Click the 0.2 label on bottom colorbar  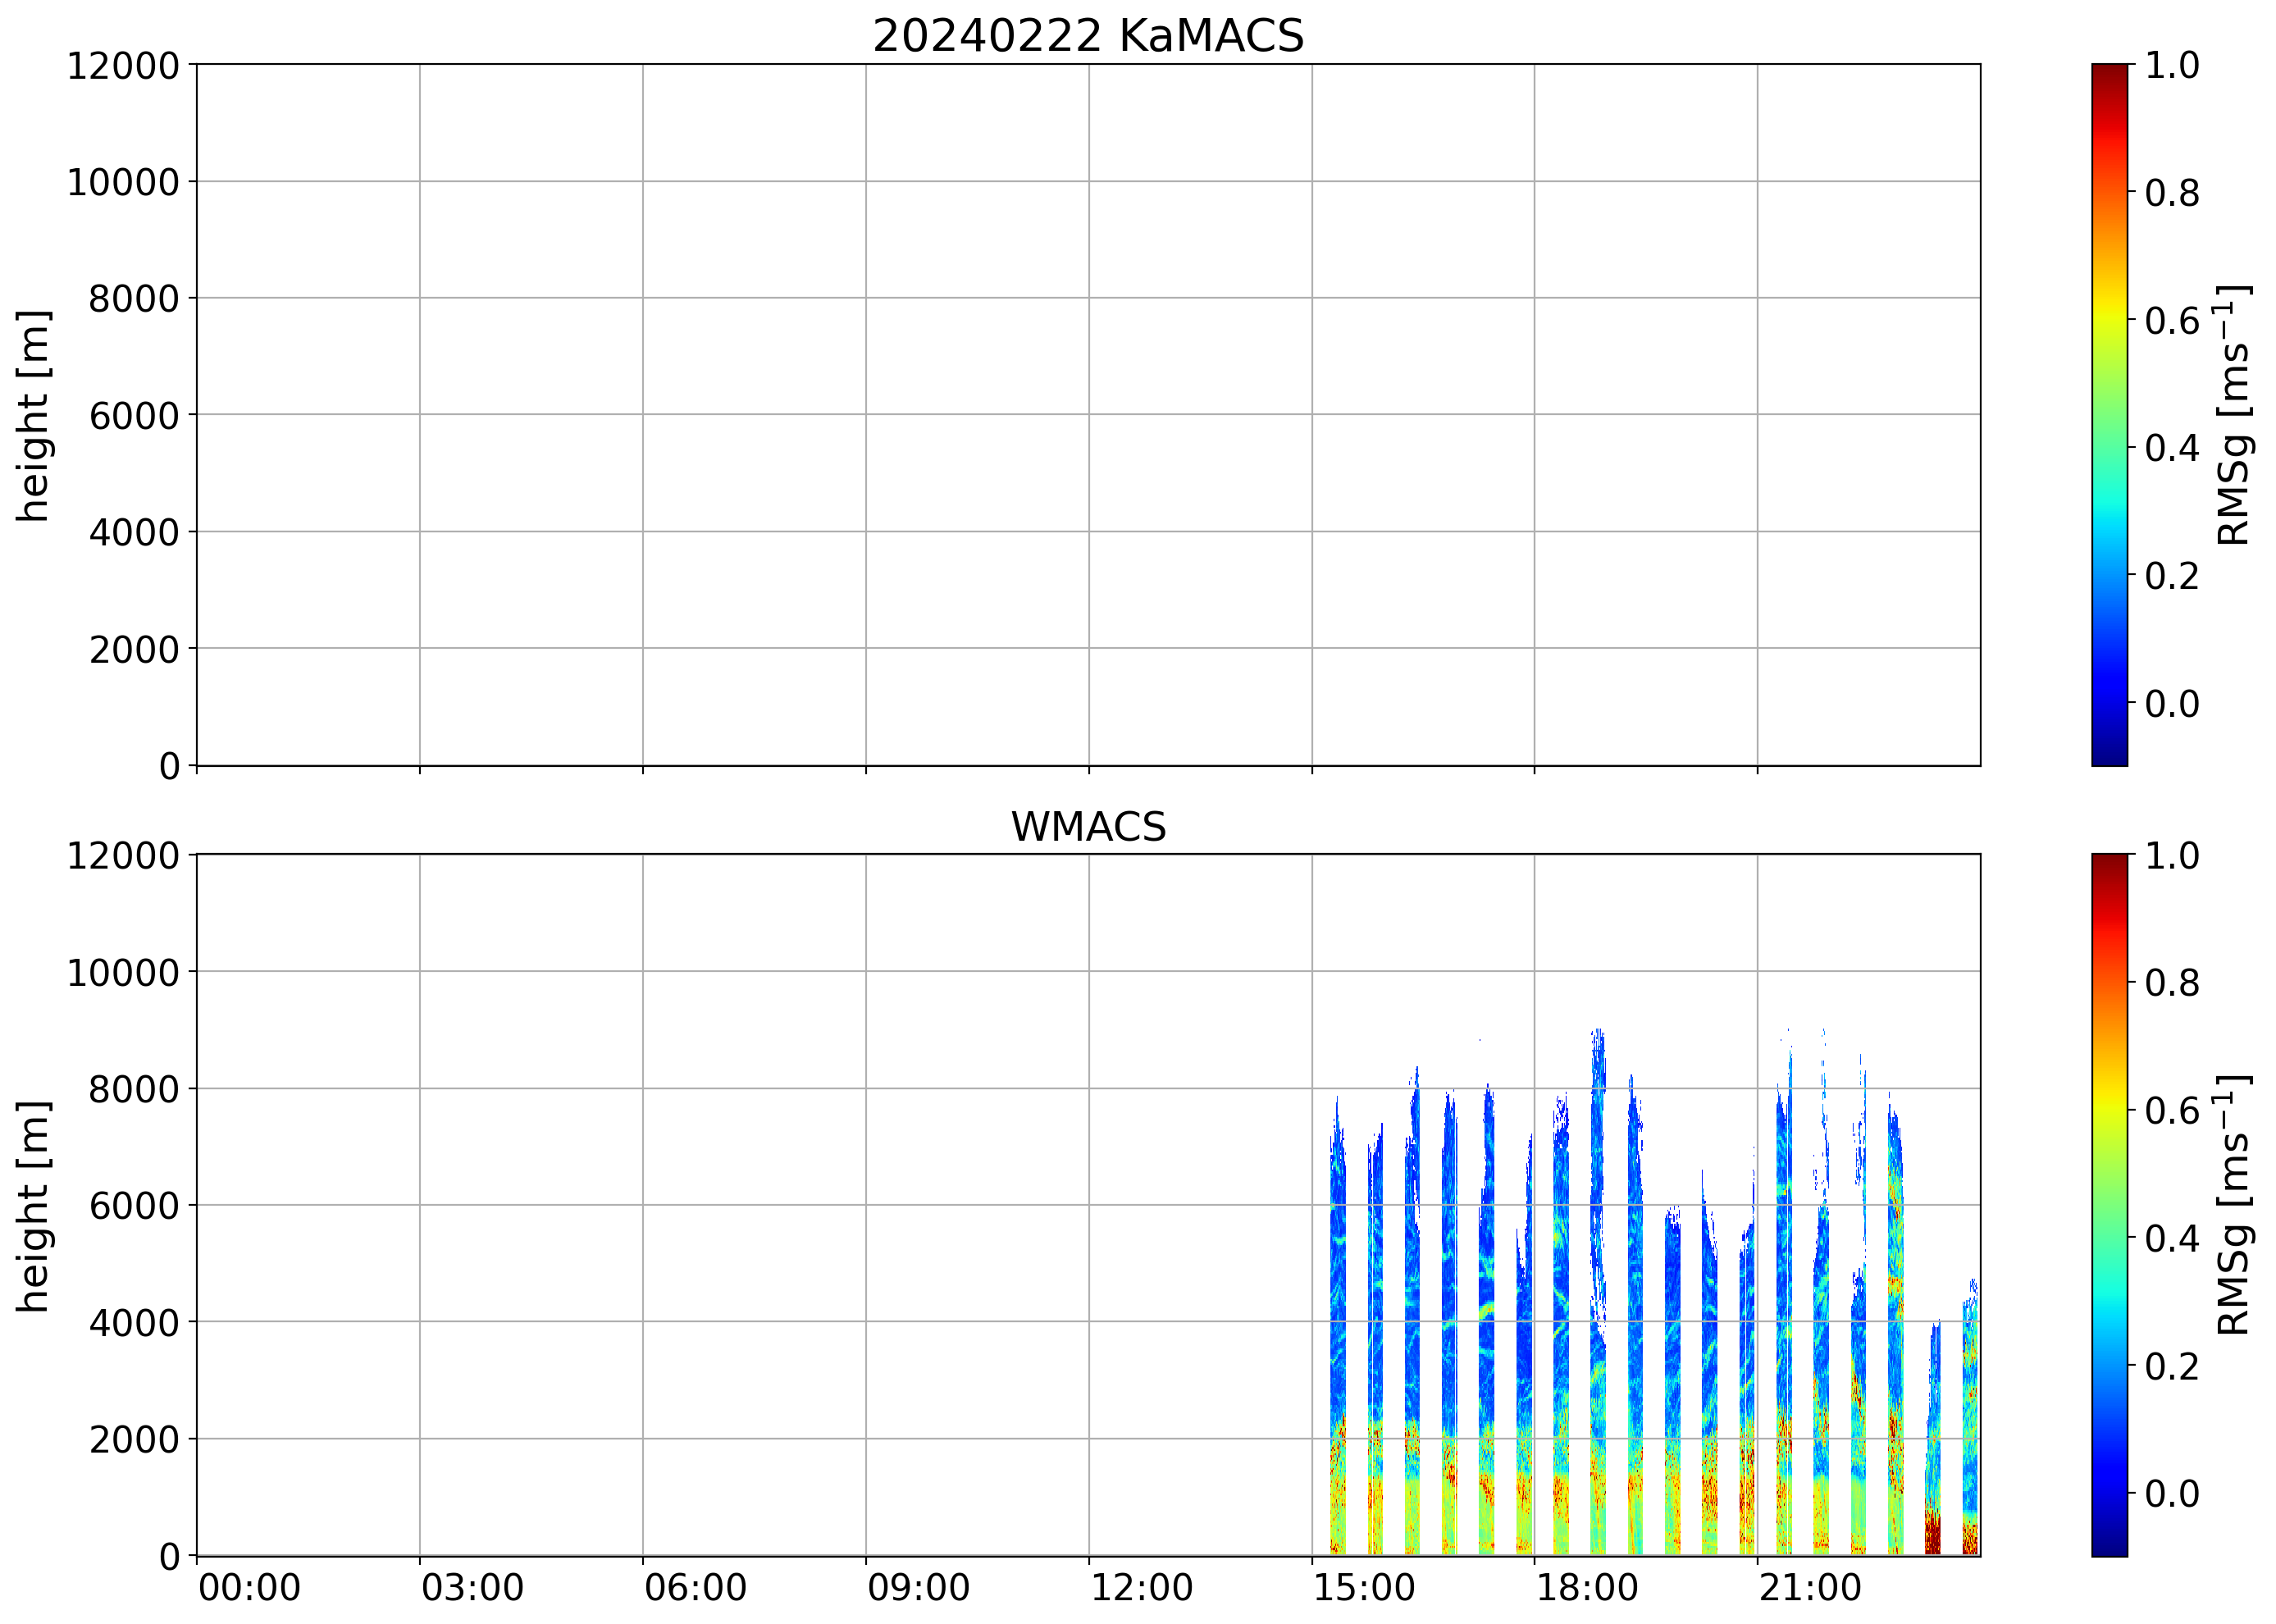2172,1365
